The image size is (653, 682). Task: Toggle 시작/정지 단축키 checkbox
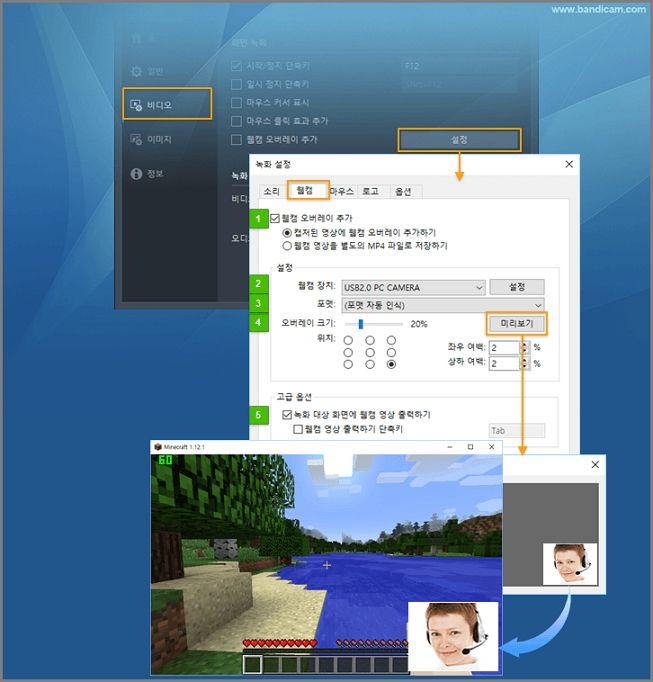pos(236,66)
